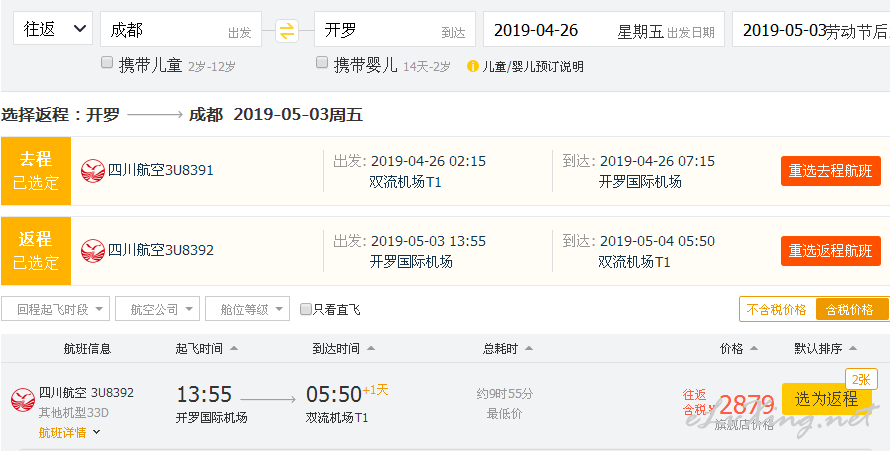Open the 航空公司 filter dropdown

(x=158, y=309)
